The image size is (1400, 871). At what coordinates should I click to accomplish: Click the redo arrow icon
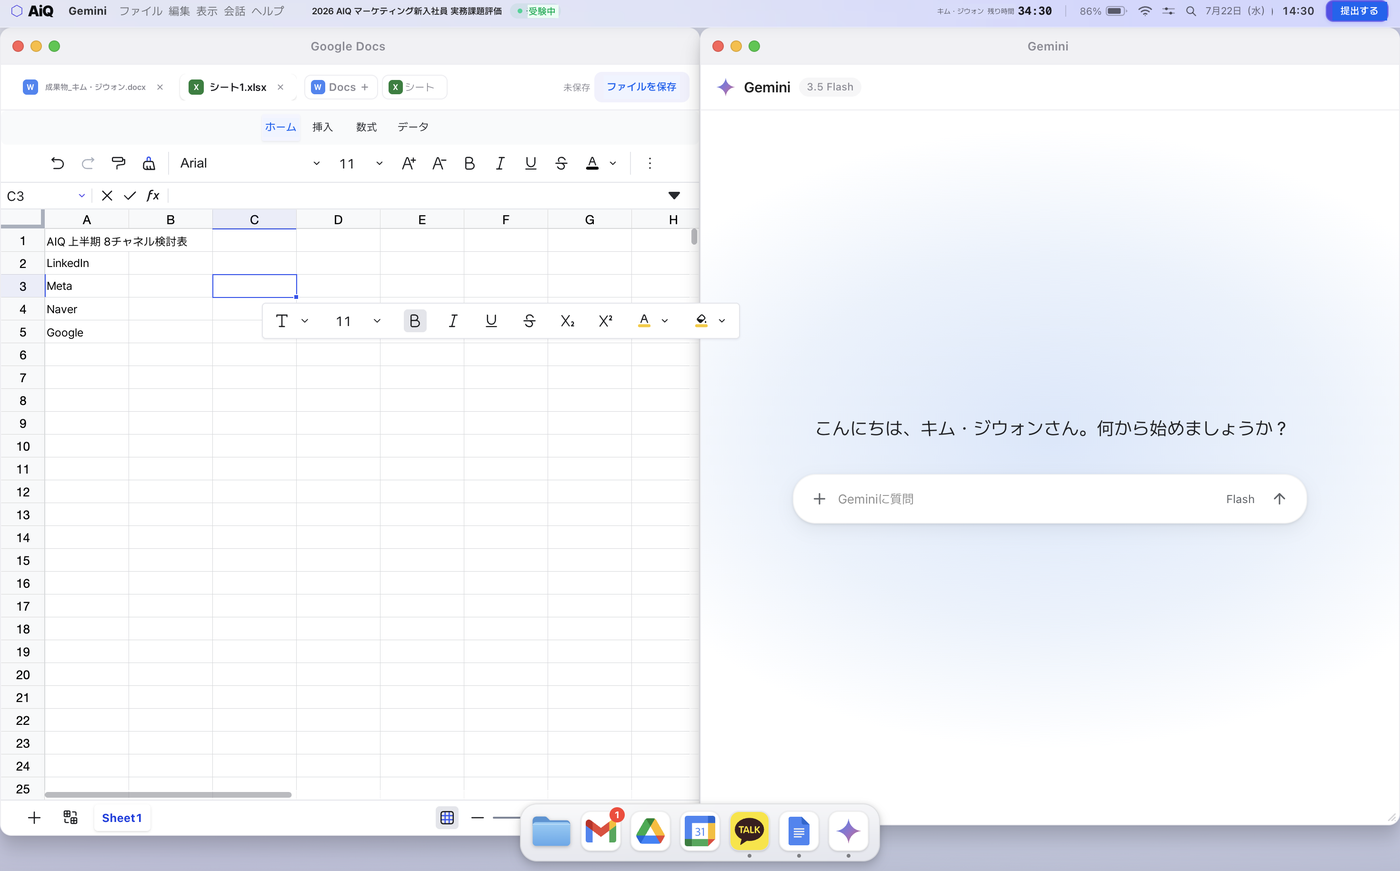[88, 163]
